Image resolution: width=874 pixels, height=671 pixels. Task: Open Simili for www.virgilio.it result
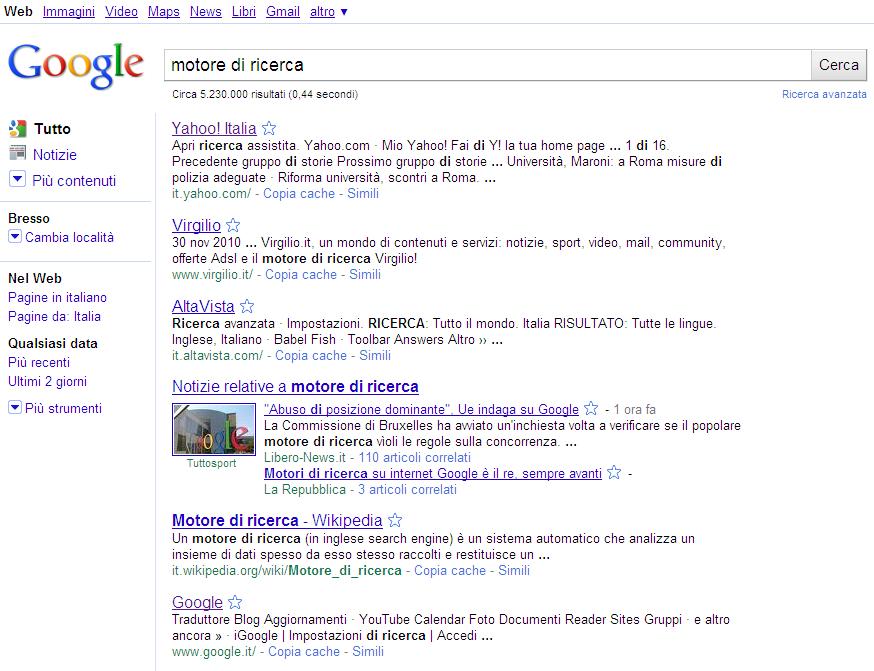click(365, 274)
